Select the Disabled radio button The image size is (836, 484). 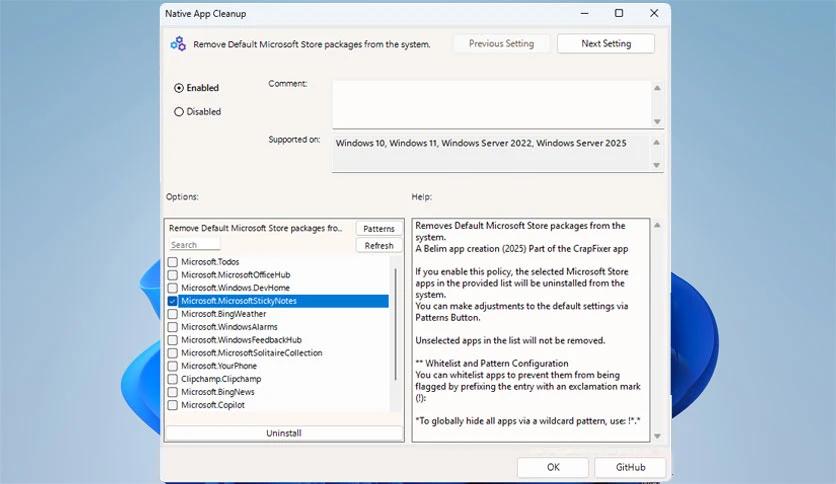179,112
